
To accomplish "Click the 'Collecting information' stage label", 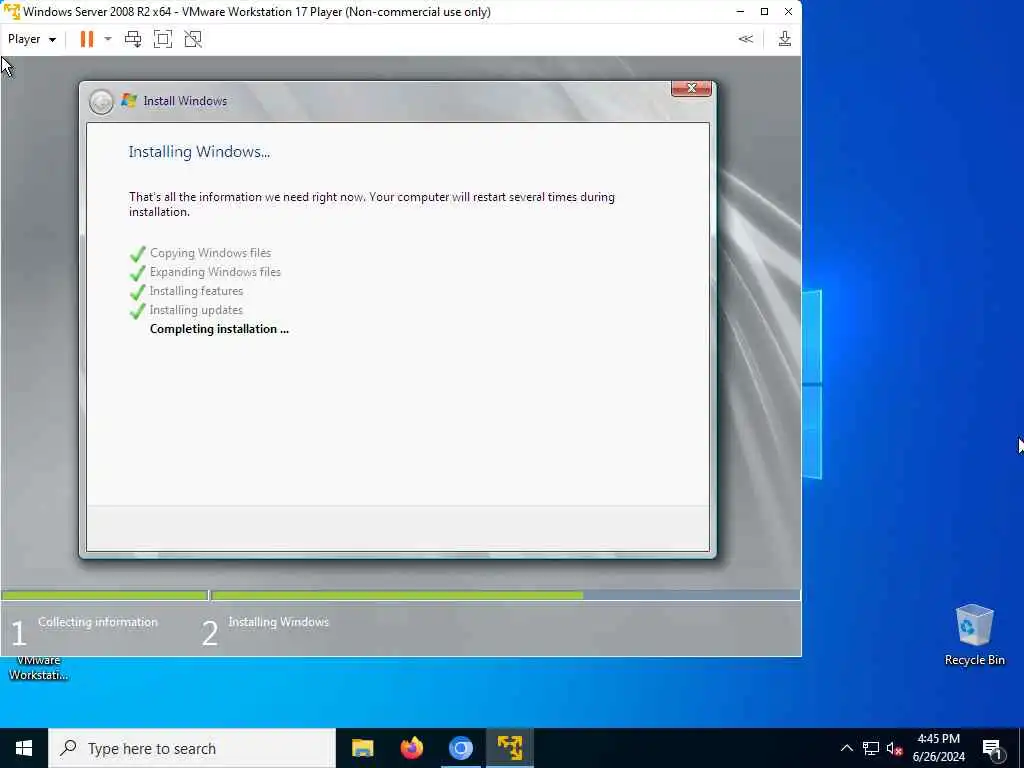I will (98, 622).
